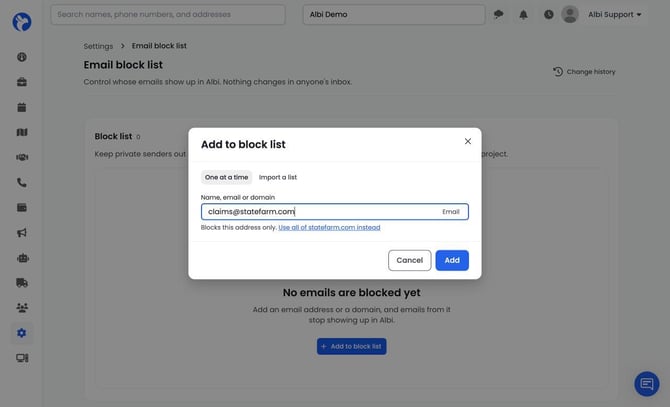This screenshot has width=670, height=407.
Task: Open the handshake relationships sidebar icon
Action: [22, 157]
